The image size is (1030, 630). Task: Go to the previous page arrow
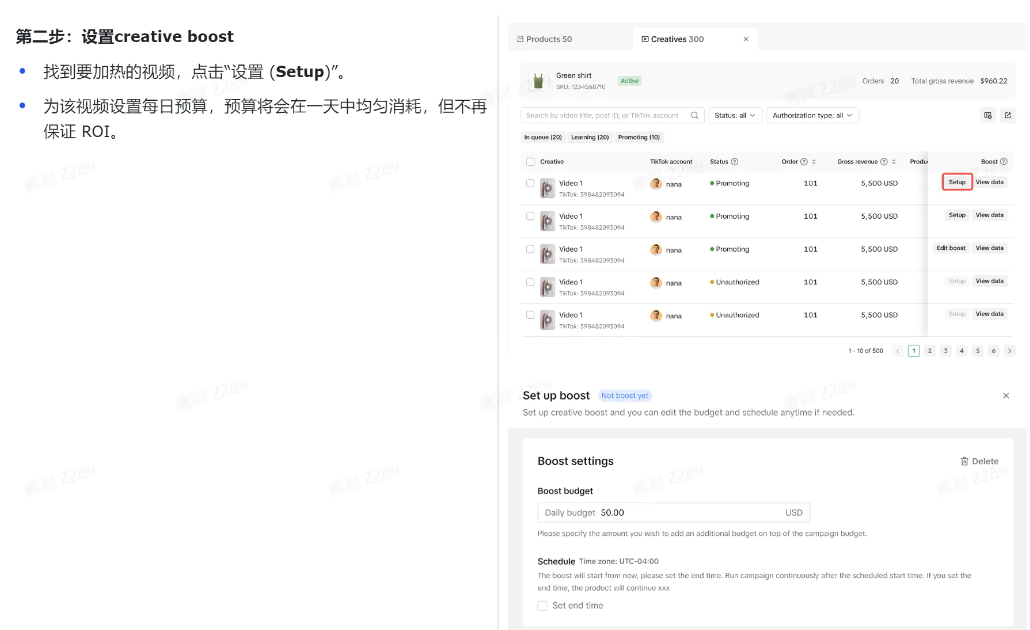(898, 351)
